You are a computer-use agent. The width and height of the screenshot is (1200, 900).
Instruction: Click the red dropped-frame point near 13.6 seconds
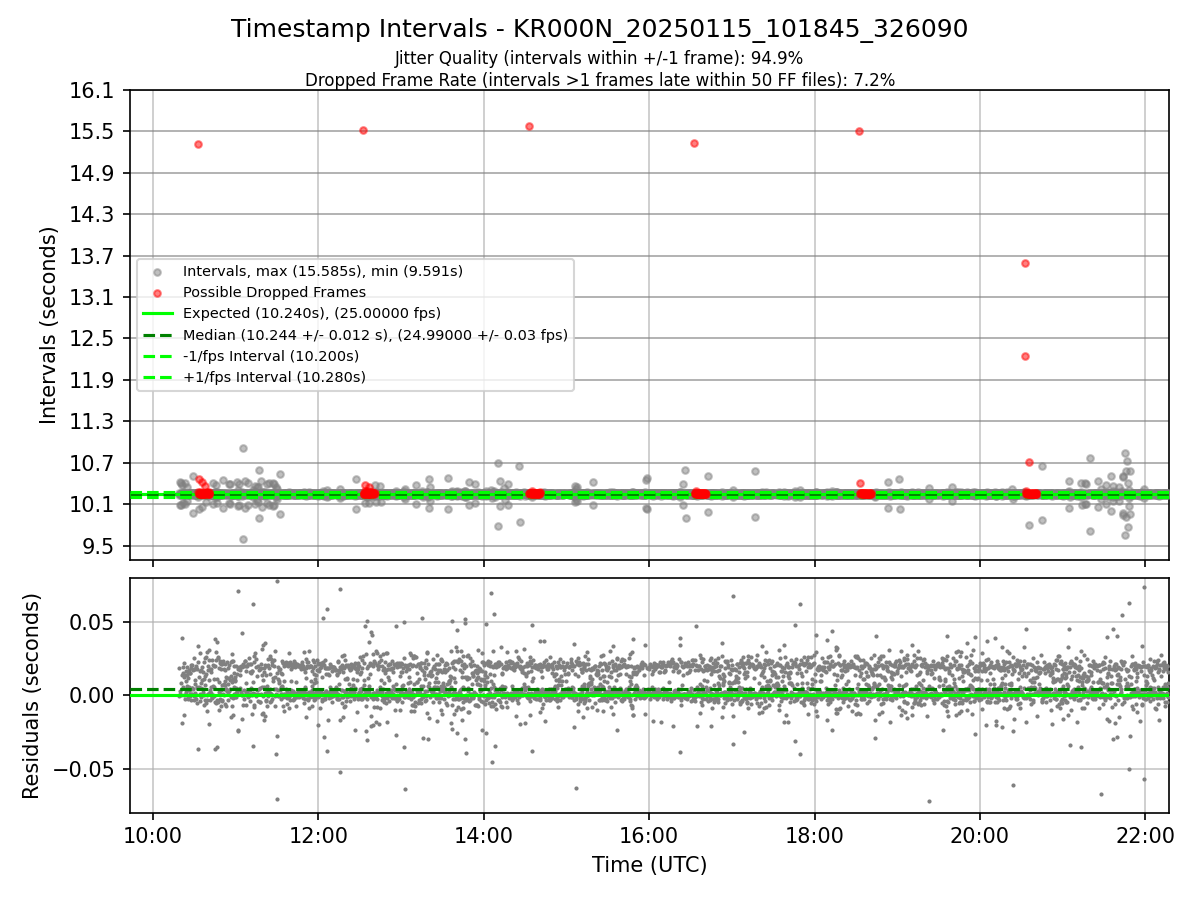point(1025,263)
